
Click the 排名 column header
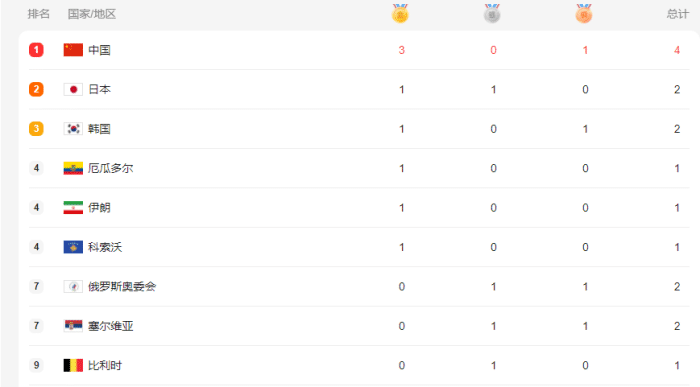point(39,14)
